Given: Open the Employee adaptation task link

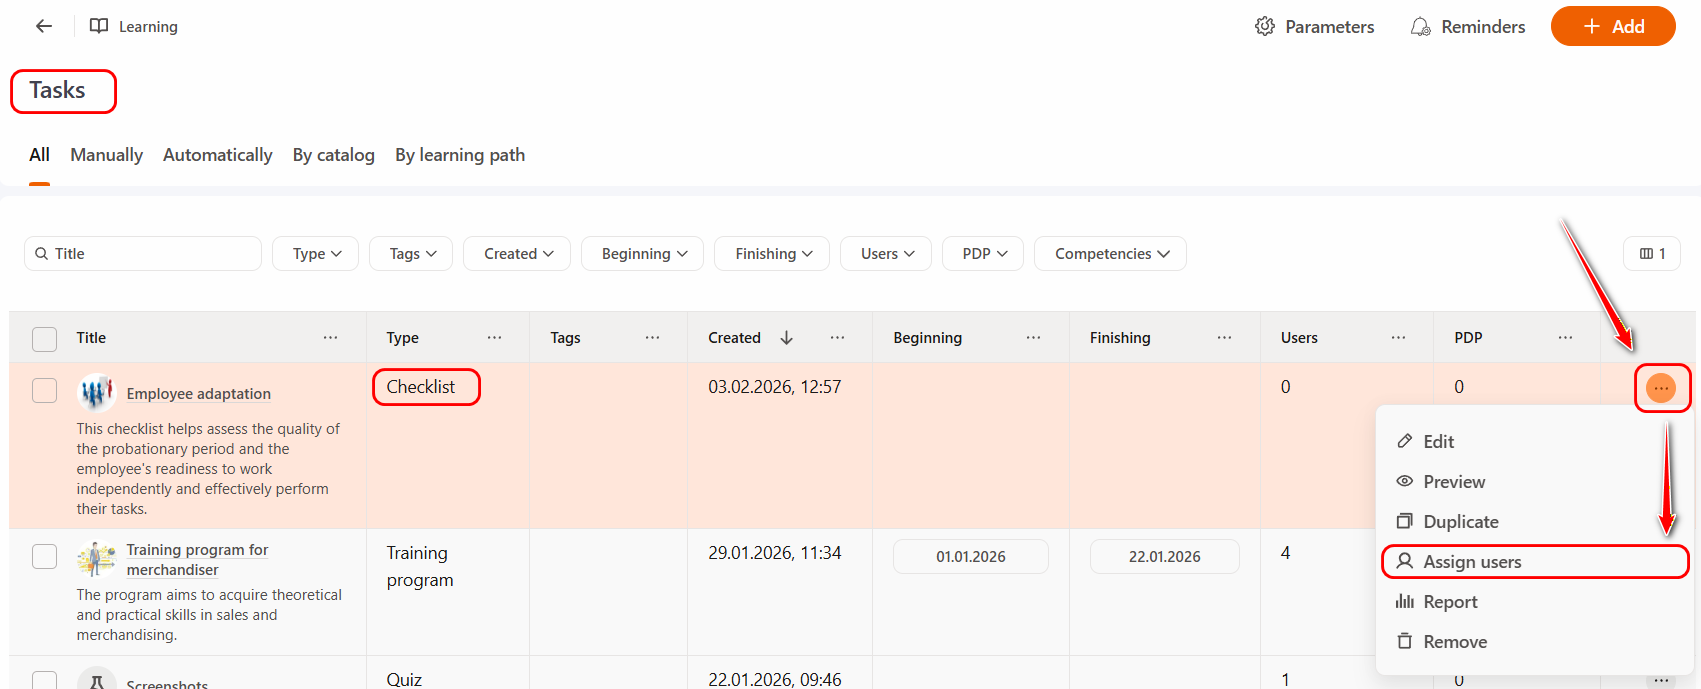Looking at the screenshot, I should point(198,394).
